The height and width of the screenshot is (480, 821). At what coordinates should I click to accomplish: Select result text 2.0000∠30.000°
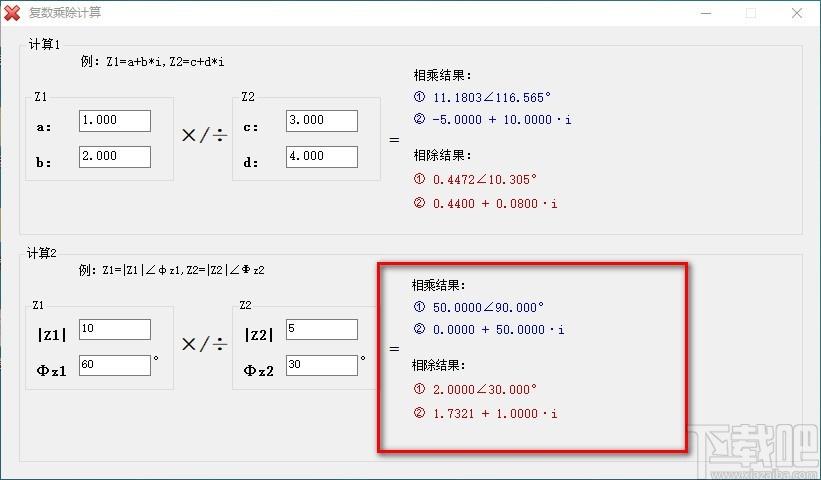[484, 389]
